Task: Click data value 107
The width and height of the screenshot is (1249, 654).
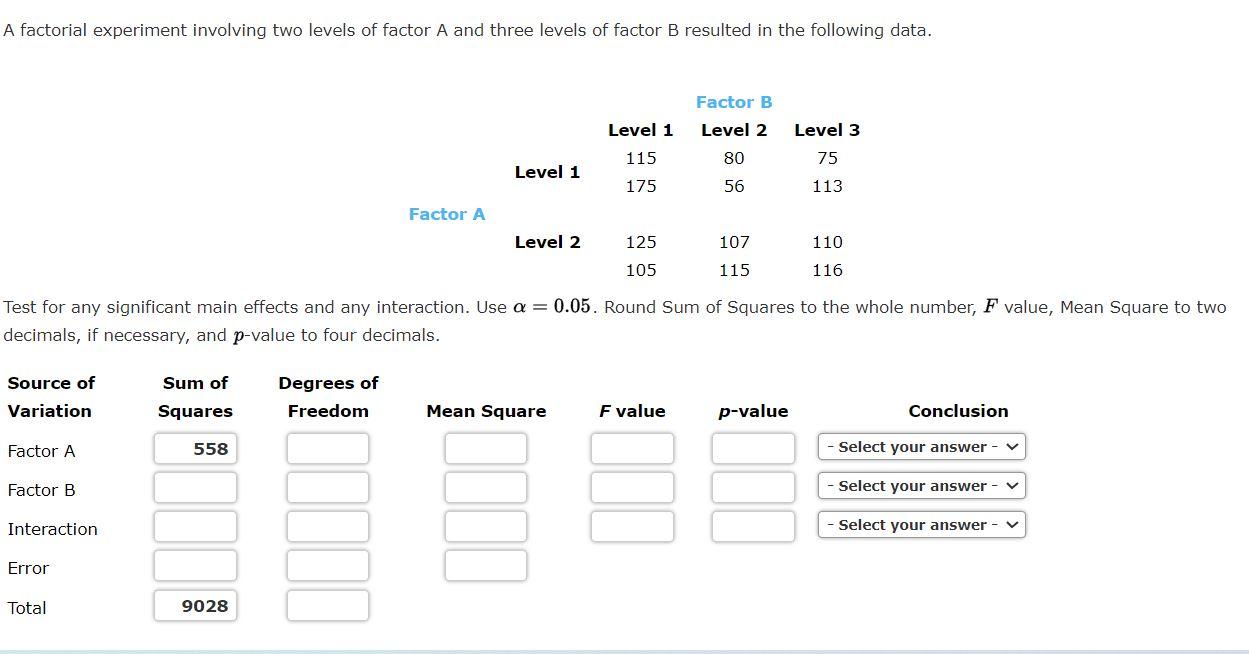Action: tap(734, 242)
